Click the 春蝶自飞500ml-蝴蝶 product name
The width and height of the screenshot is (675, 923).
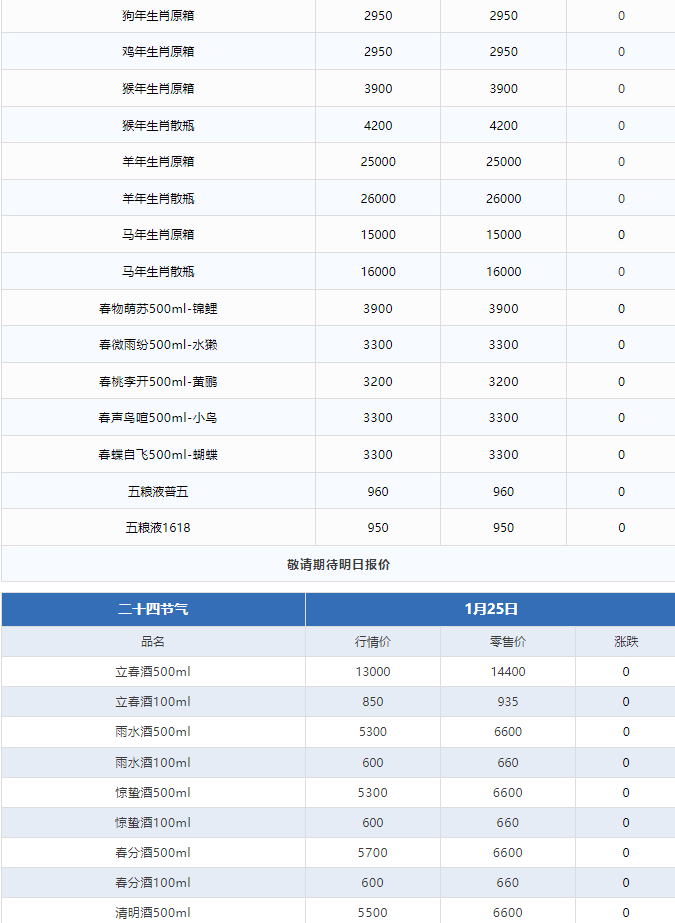(158, 455)
